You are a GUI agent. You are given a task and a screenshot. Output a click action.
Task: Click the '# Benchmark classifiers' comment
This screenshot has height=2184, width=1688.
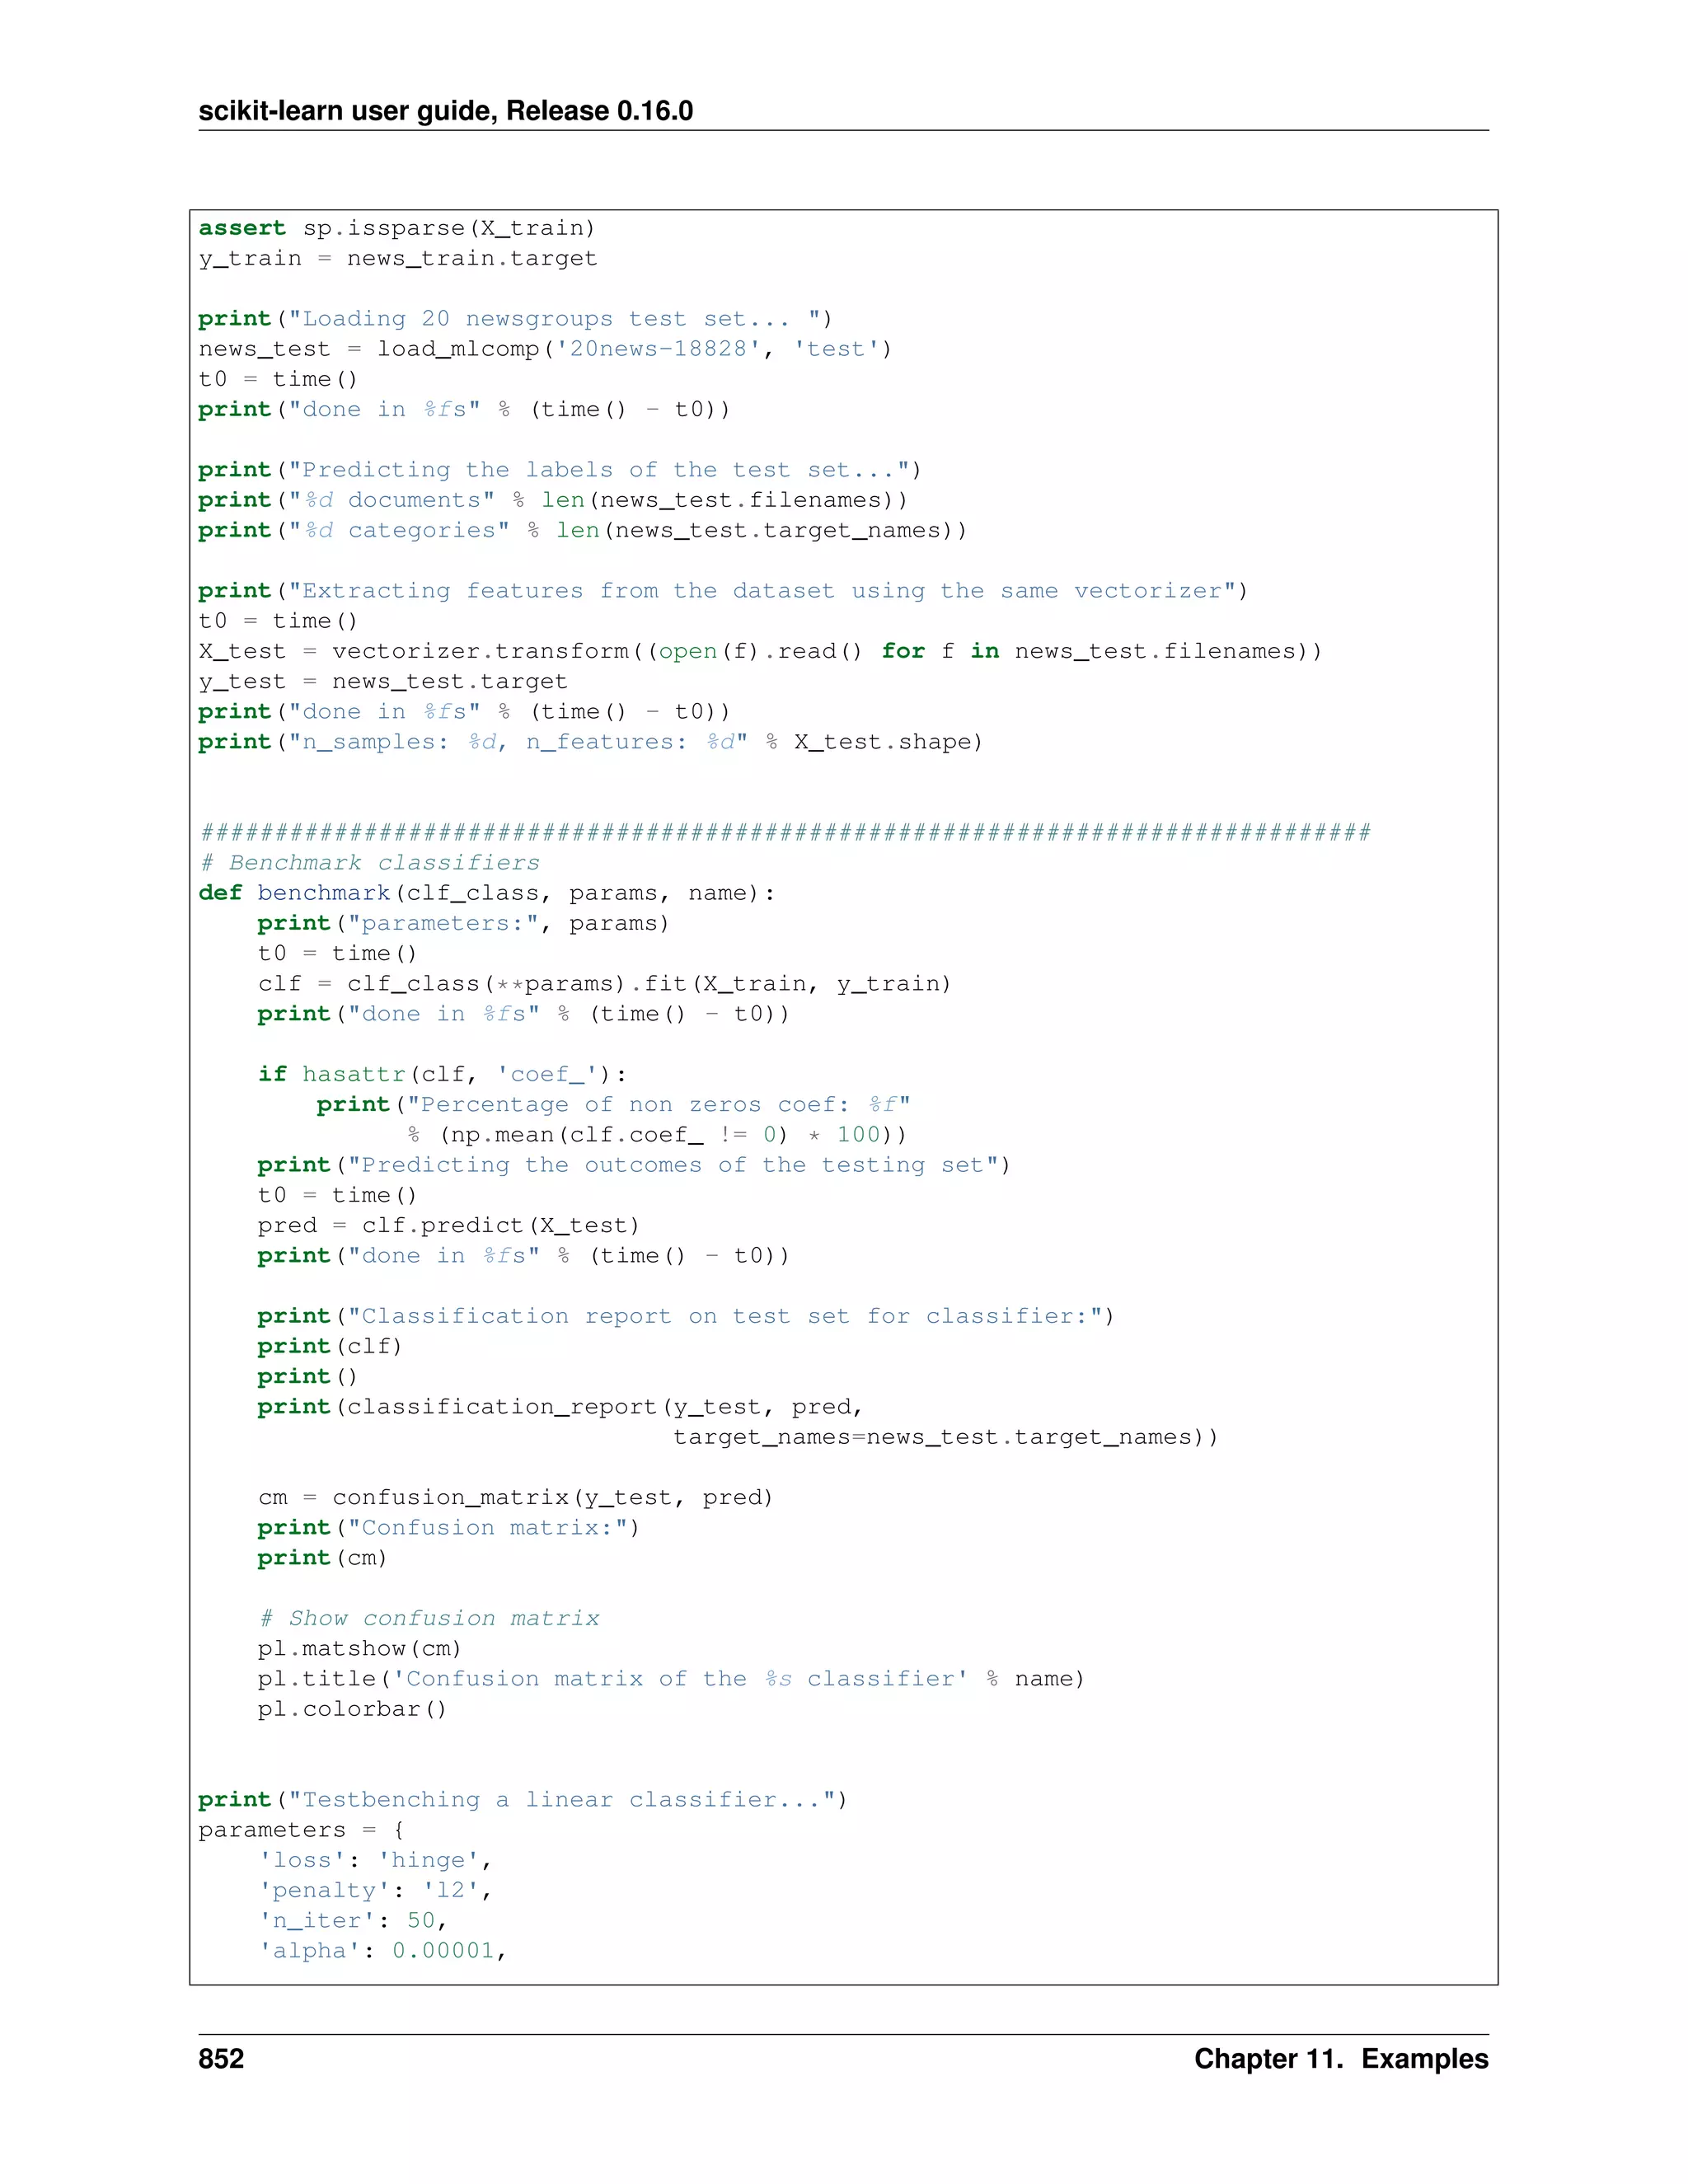369,863
